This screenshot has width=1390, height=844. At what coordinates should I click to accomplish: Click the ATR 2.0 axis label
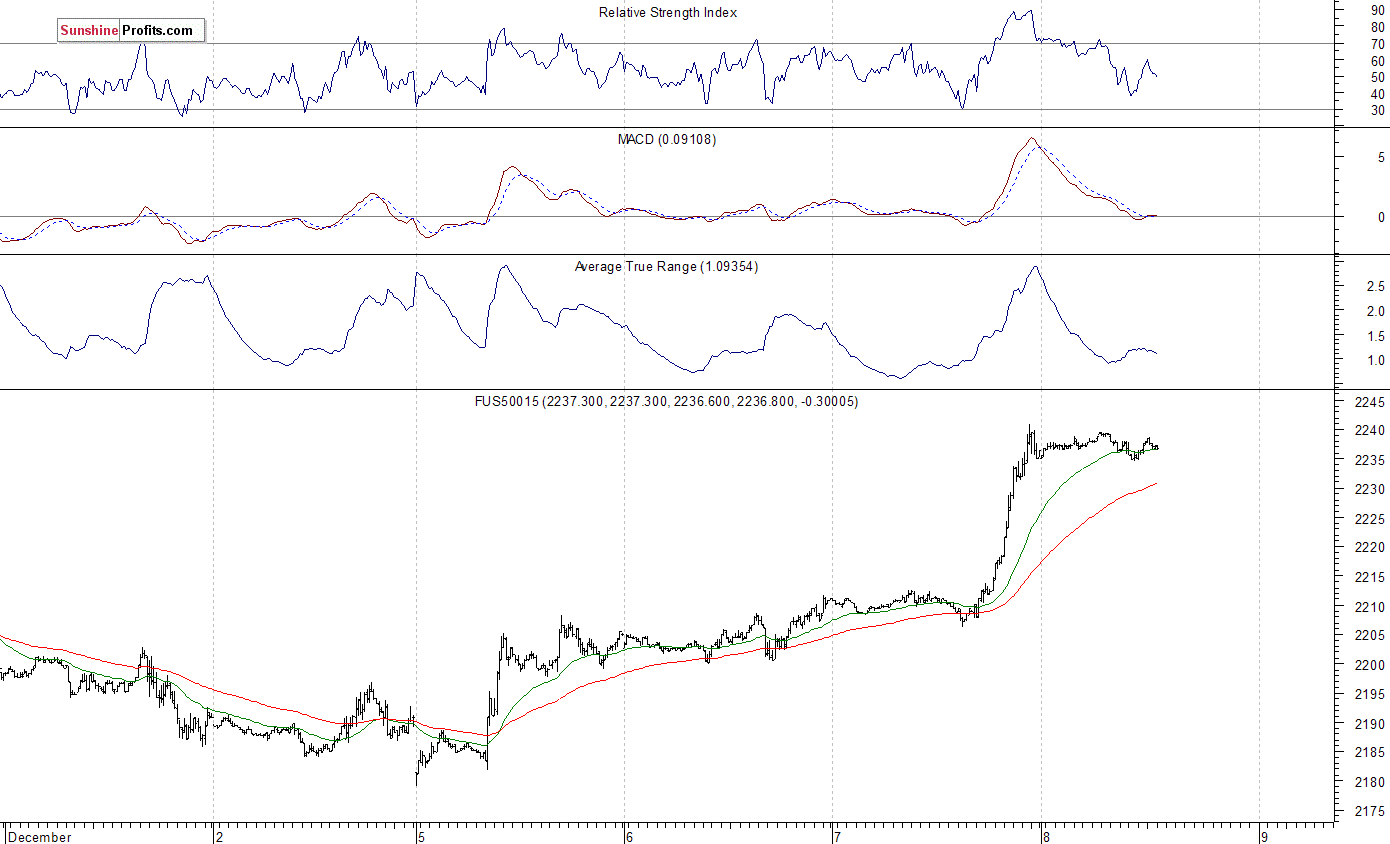click(1376, 312)
